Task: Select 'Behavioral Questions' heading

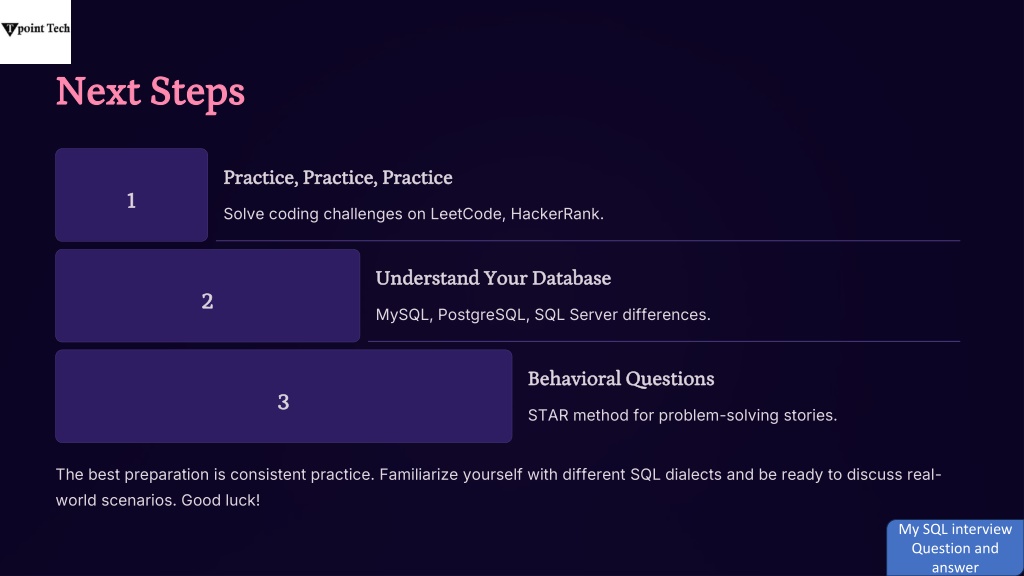Action: (x=621, y=379)
